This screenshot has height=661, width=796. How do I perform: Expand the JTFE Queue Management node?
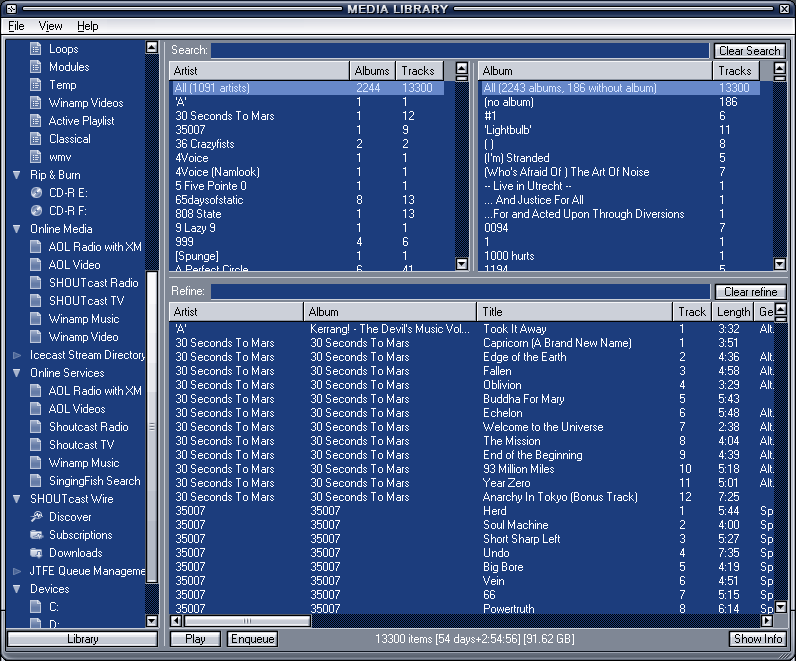tap(17, 571)
